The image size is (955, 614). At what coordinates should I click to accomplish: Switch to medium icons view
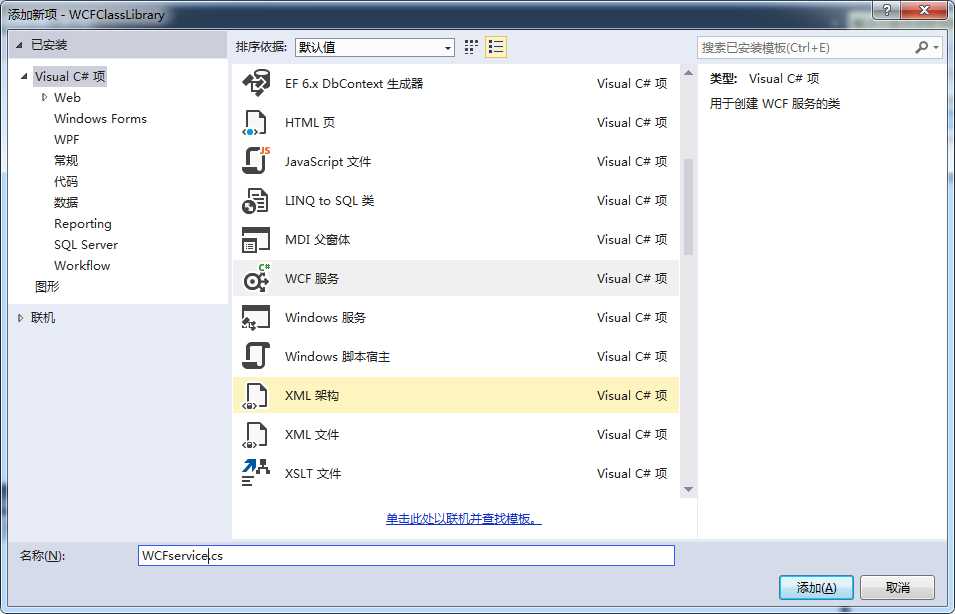[x=471, y=47]
